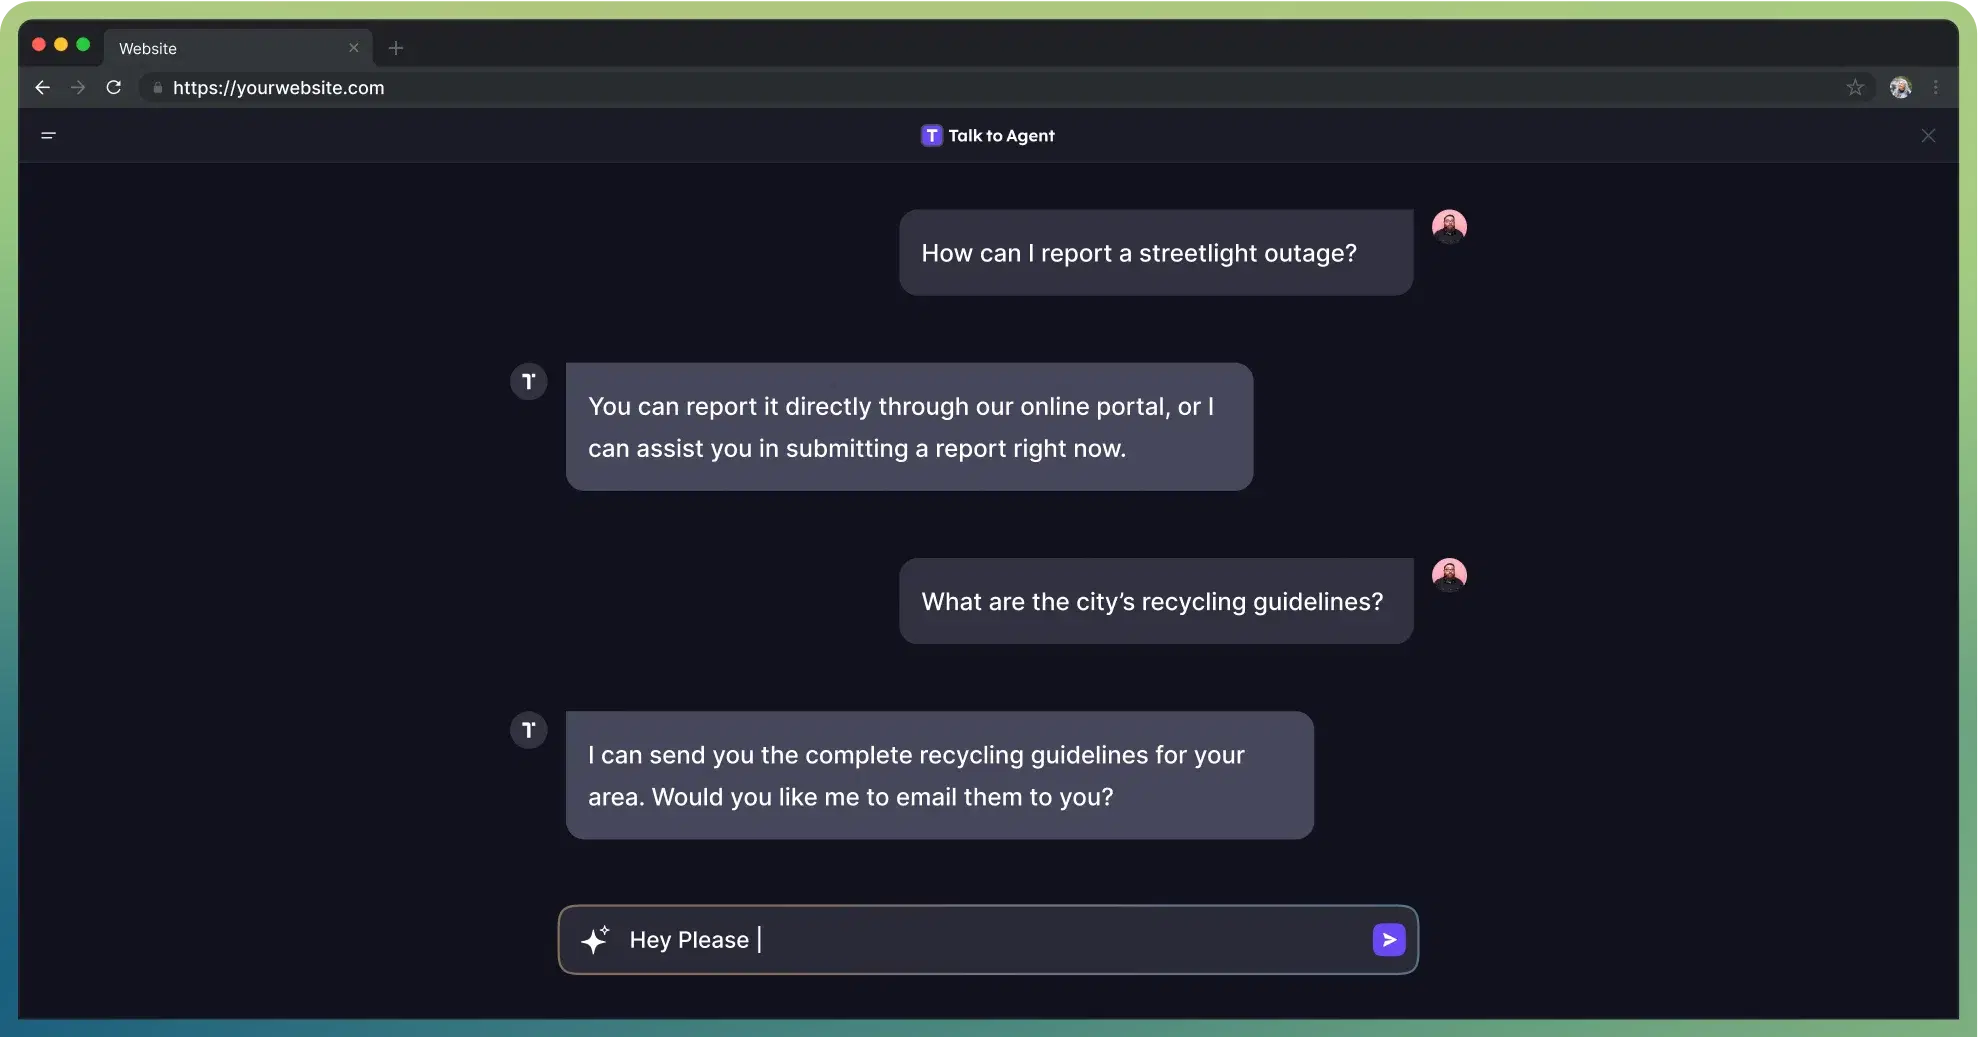Viewport: 1978px width, 1037px height.
Task: Open the hamburger menu in chat header
Action: 48,135
